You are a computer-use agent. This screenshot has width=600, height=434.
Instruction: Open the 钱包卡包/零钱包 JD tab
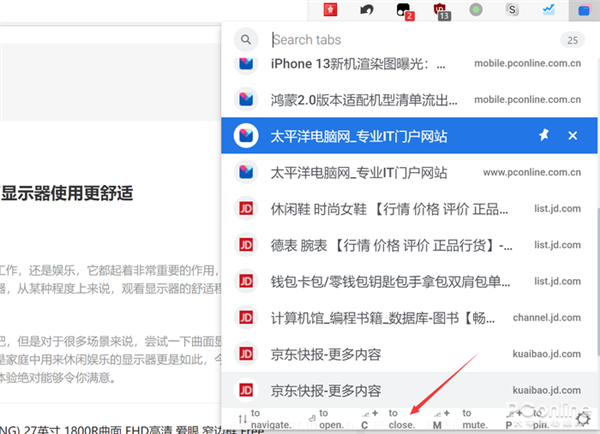click(409, 281)
